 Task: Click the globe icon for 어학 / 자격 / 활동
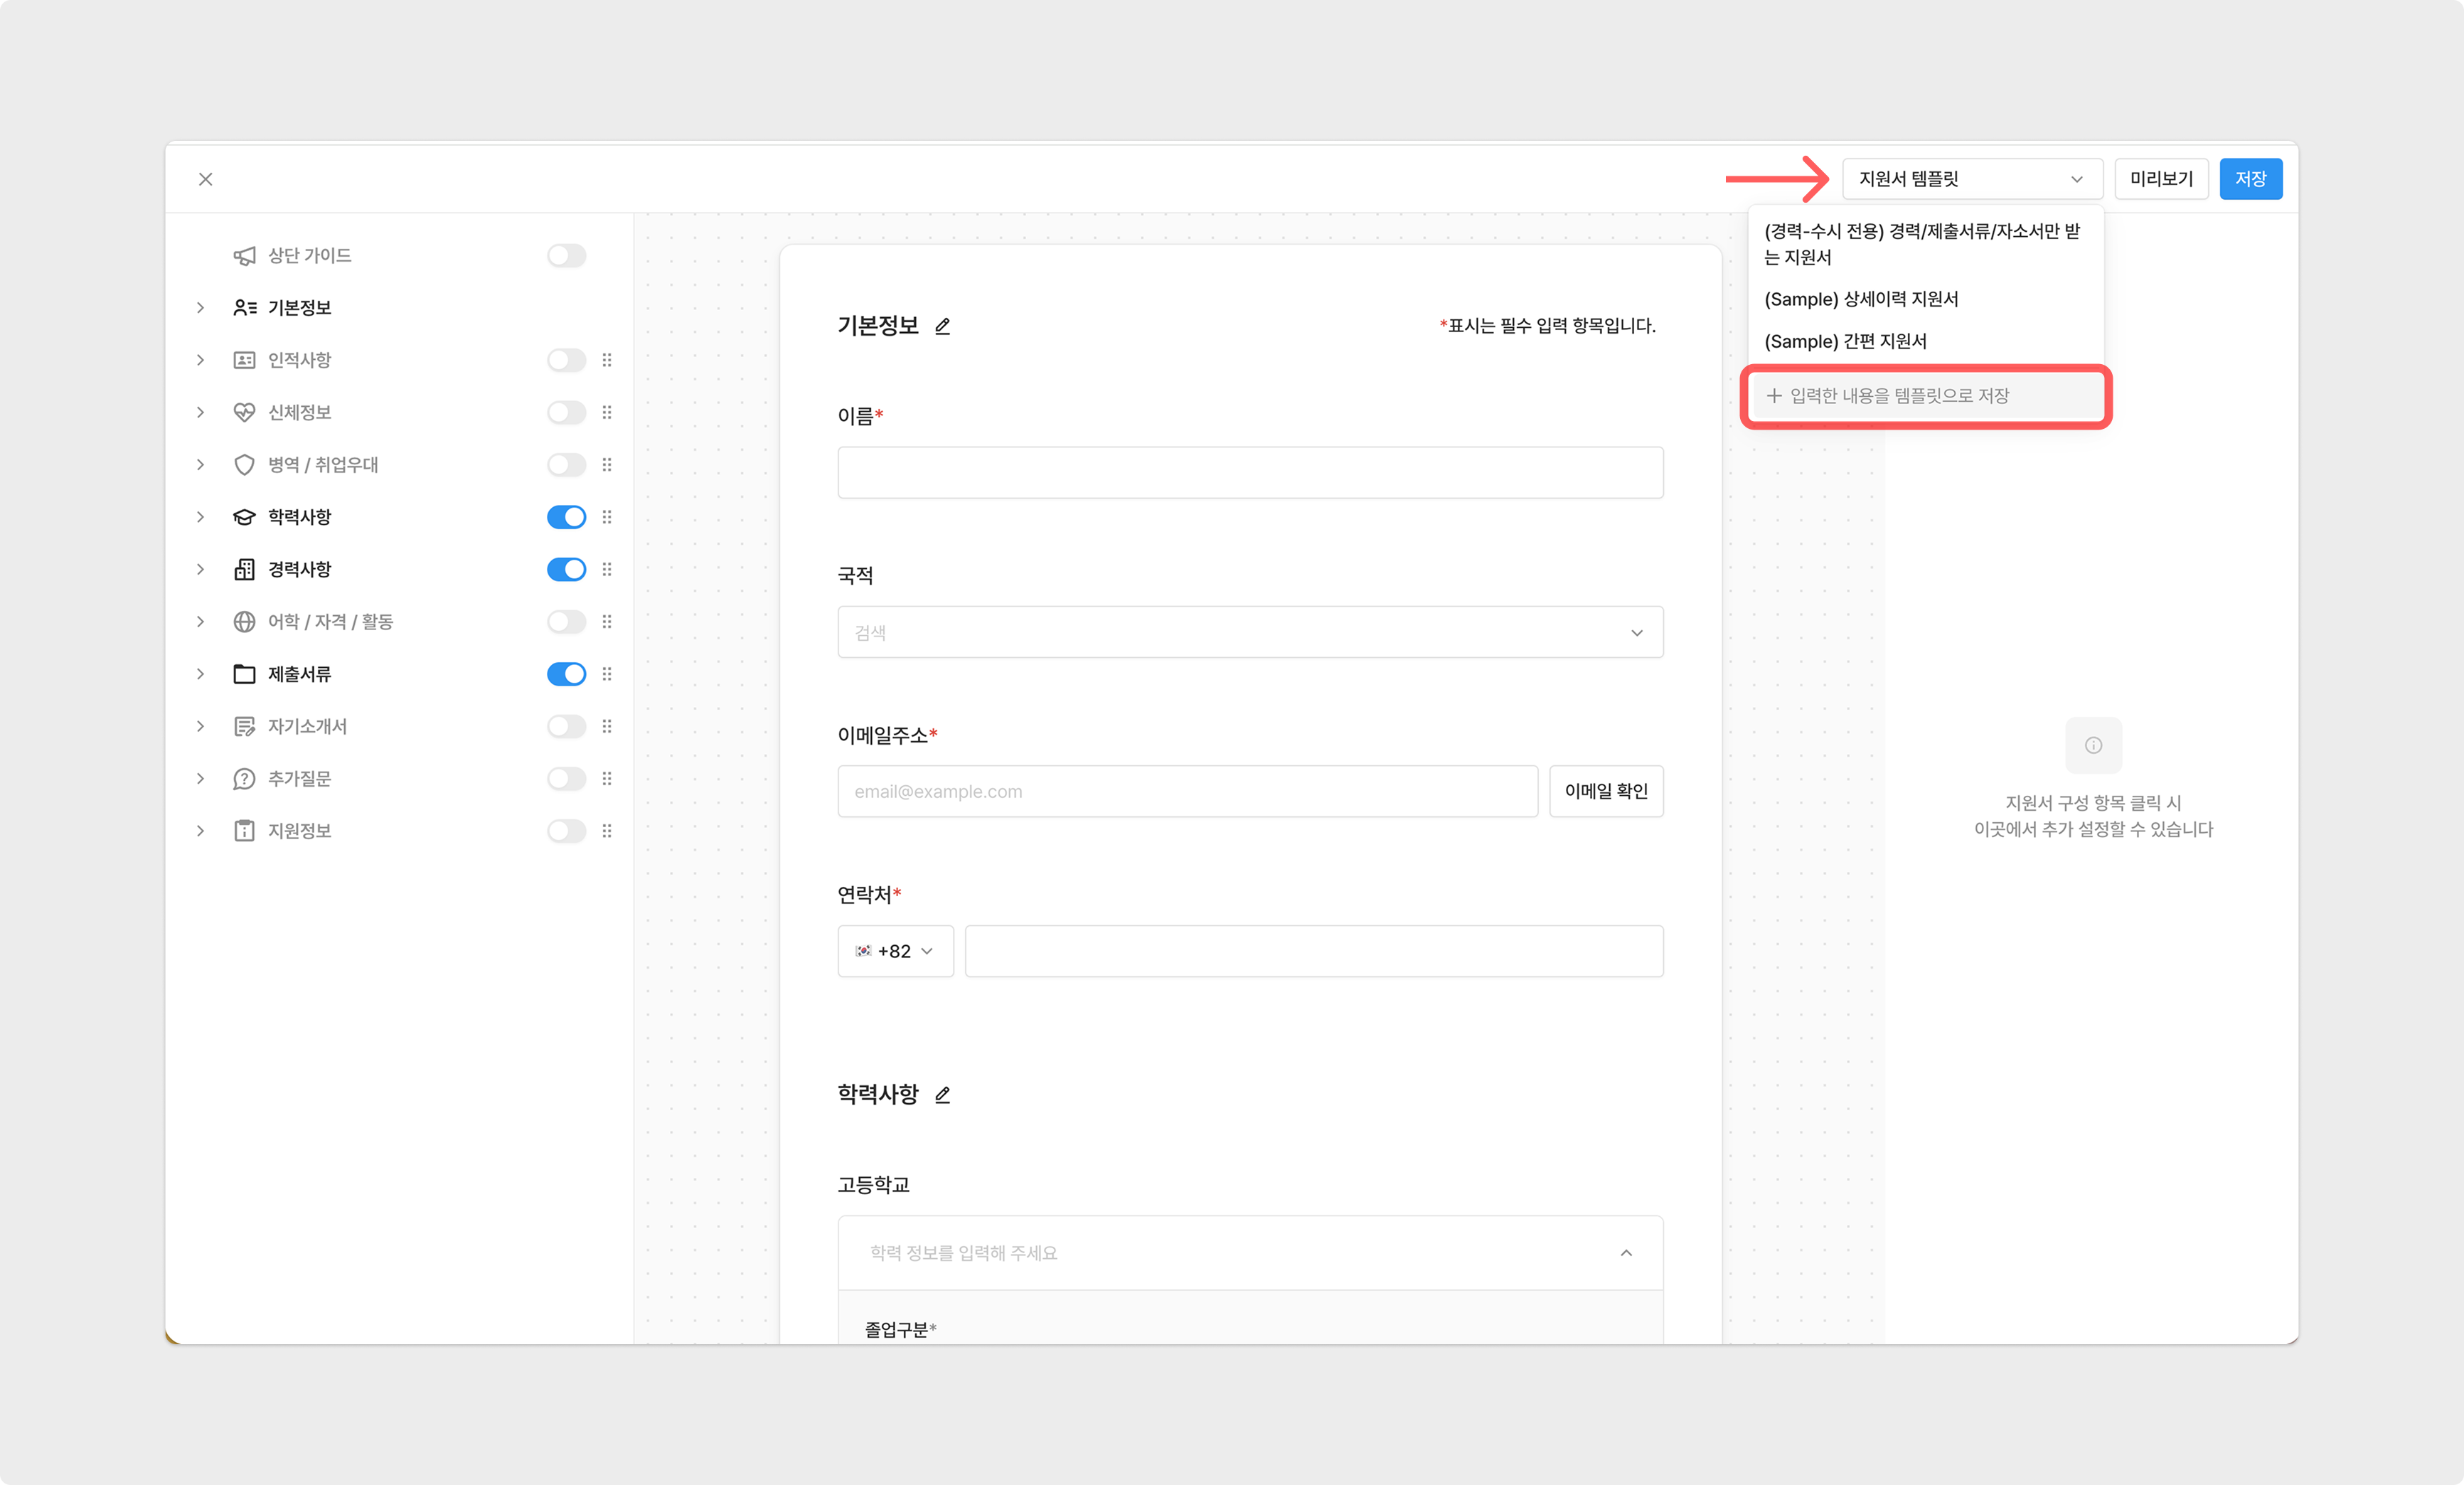pos(244,622)
